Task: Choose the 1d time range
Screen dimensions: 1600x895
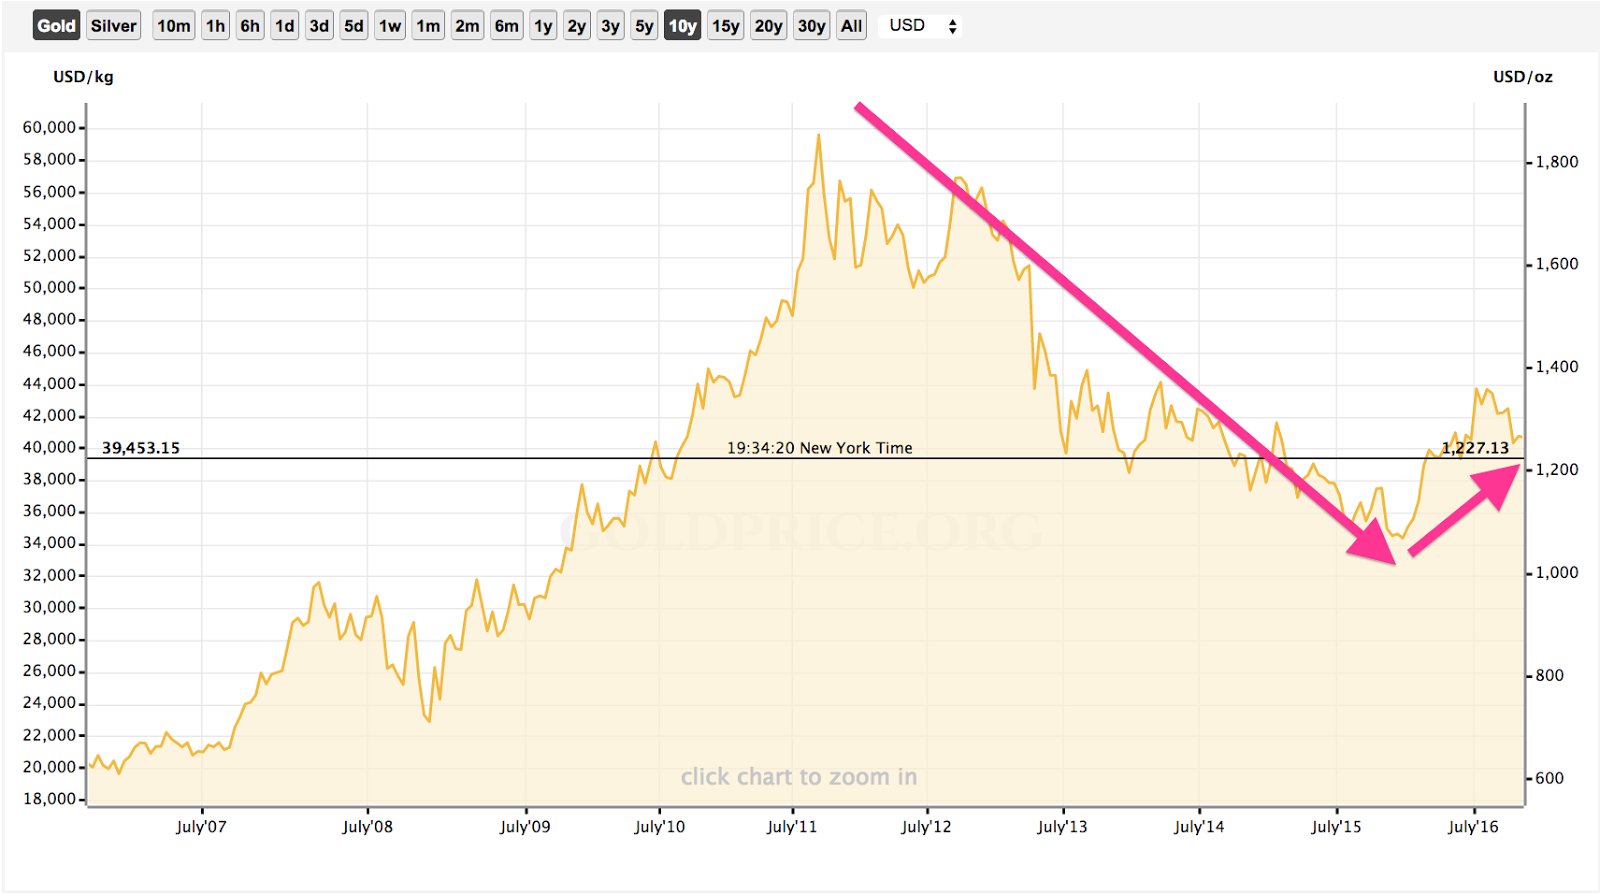Action: [285, 26]
